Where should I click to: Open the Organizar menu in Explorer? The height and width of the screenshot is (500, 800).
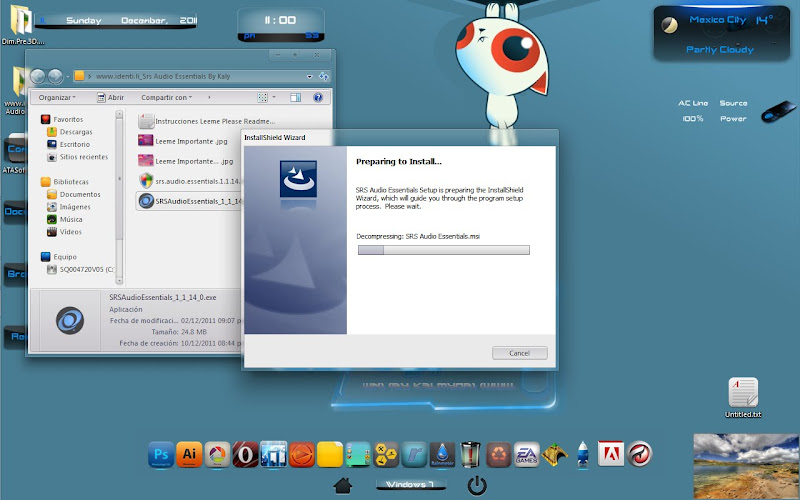click(x=57, y=97)
